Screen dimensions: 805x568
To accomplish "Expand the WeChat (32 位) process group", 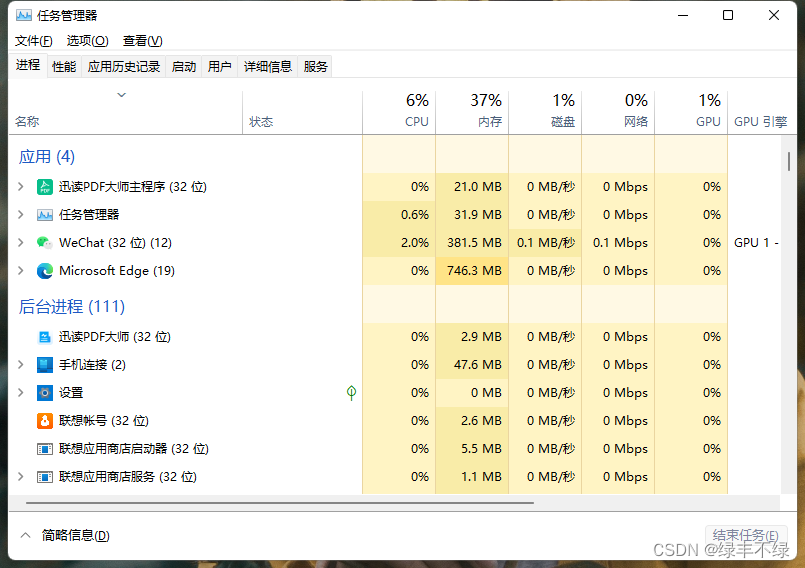I will coord(21,242).
